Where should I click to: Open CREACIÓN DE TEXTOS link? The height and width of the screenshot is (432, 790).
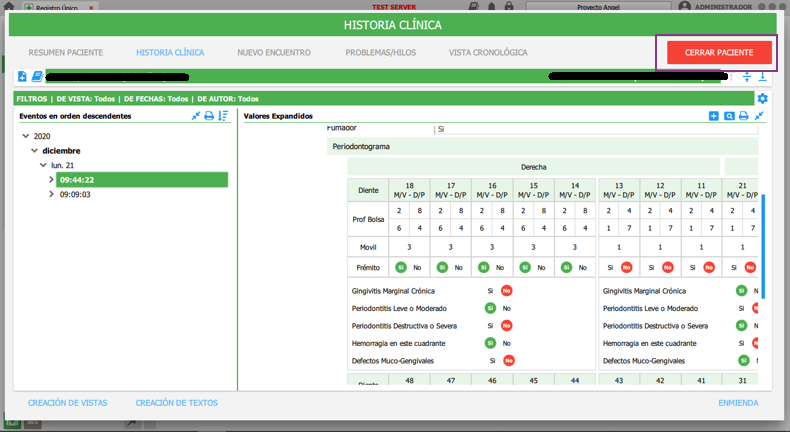tap(177, 403)
